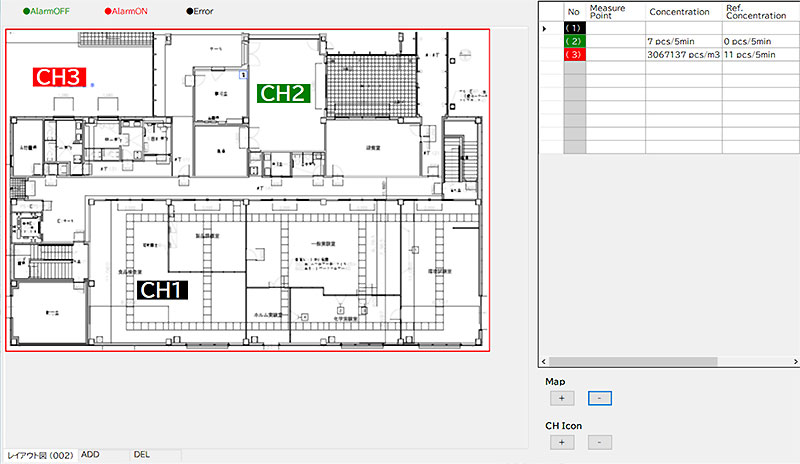Zoom out the map with minus button
The image size is (800, 464).
pos(599,398)
